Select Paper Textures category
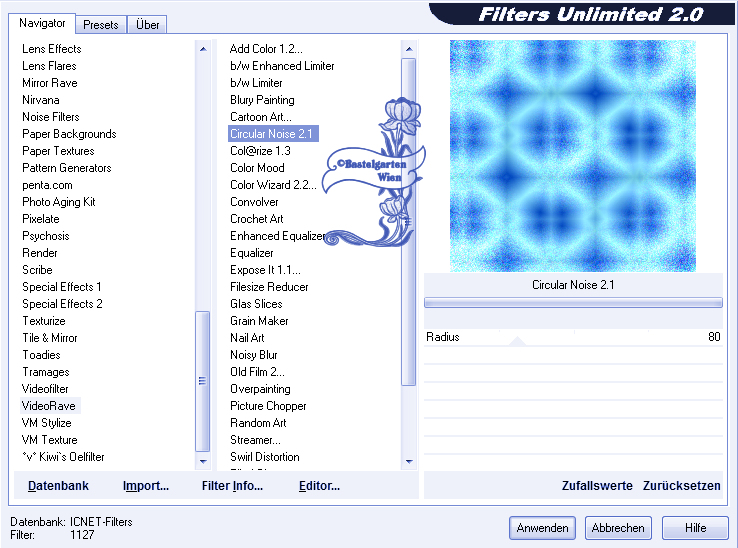738x548 pixels. coord(58,151)
